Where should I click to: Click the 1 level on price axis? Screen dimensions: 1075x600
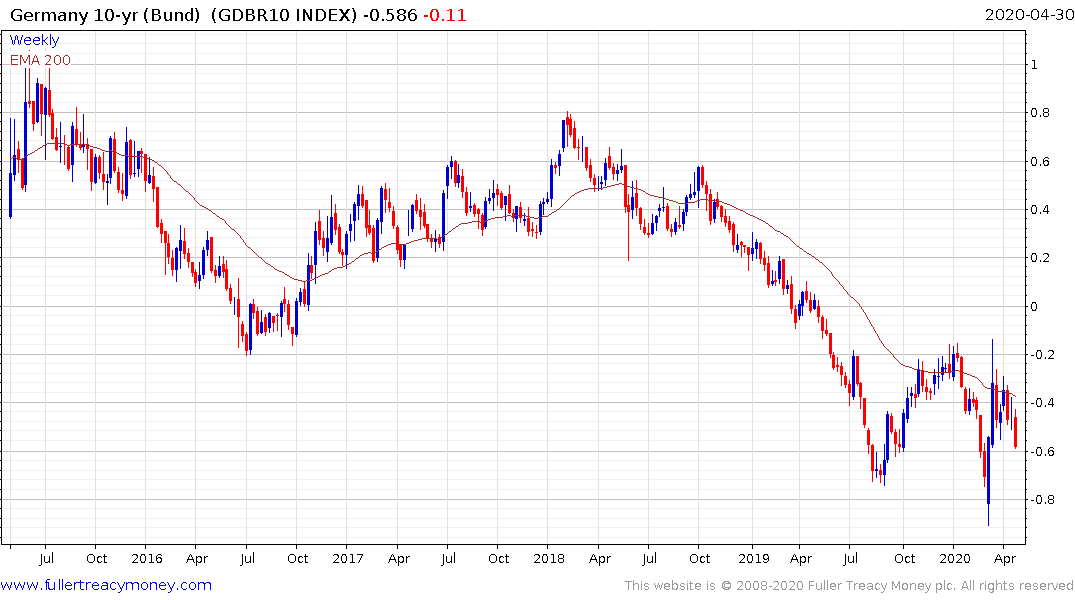tap(1035, 65)
